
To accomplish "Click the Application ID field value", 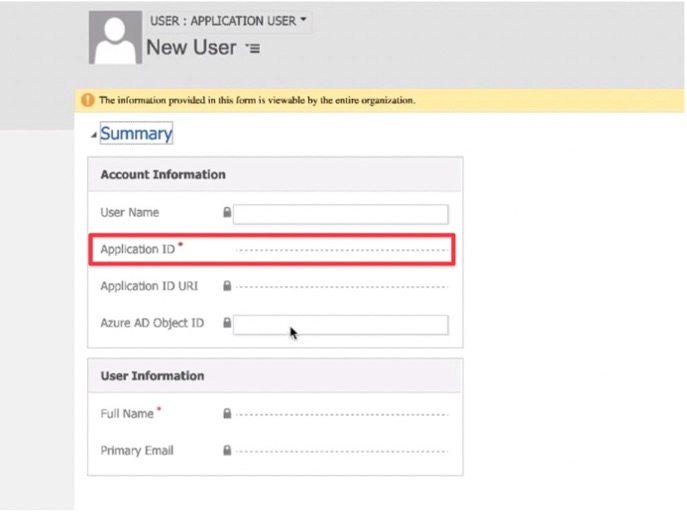I will click(341, 250).
